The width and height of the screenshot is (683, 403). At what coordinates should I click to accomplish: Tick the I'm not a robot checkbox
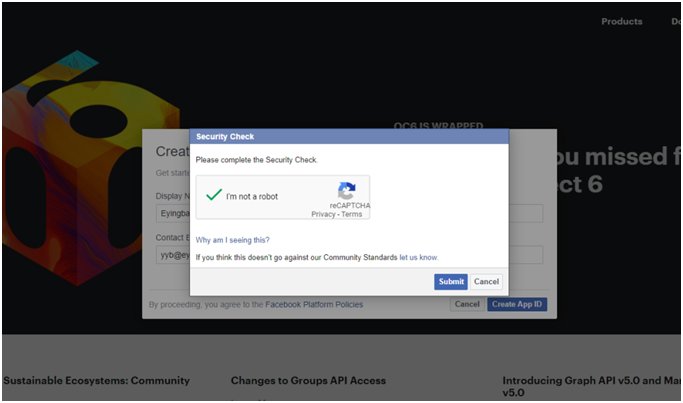click(x=214, y=195)
